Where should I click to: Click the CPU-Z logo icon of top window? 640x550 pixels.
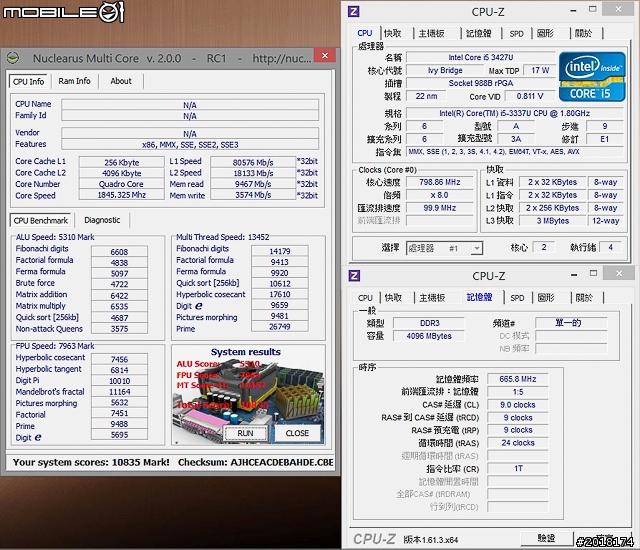[x=353, y=11]
